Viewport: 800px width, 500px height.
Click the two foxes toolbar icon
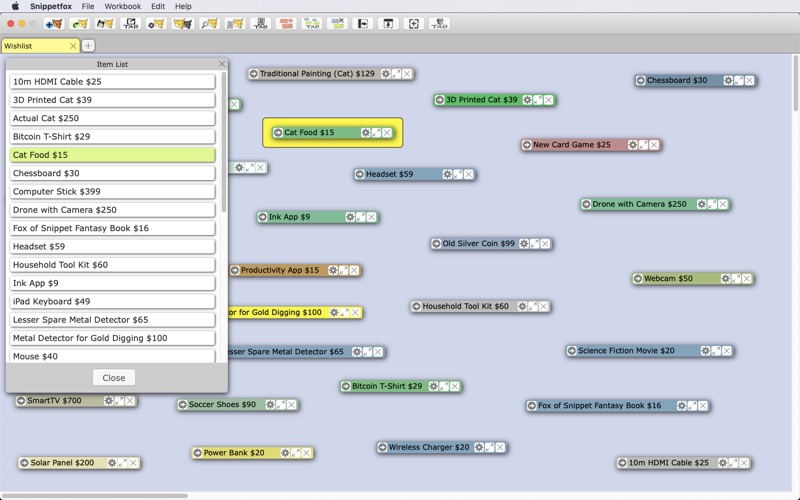click(183, 23)
